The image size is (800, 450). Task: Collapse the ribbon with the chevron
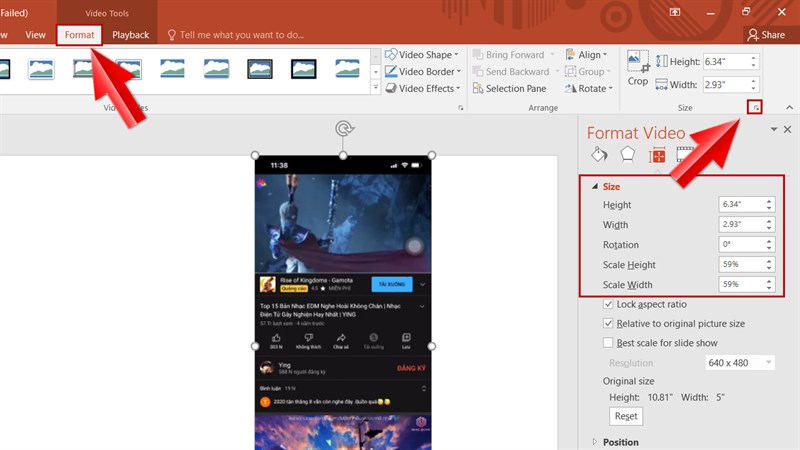point(789,108)
